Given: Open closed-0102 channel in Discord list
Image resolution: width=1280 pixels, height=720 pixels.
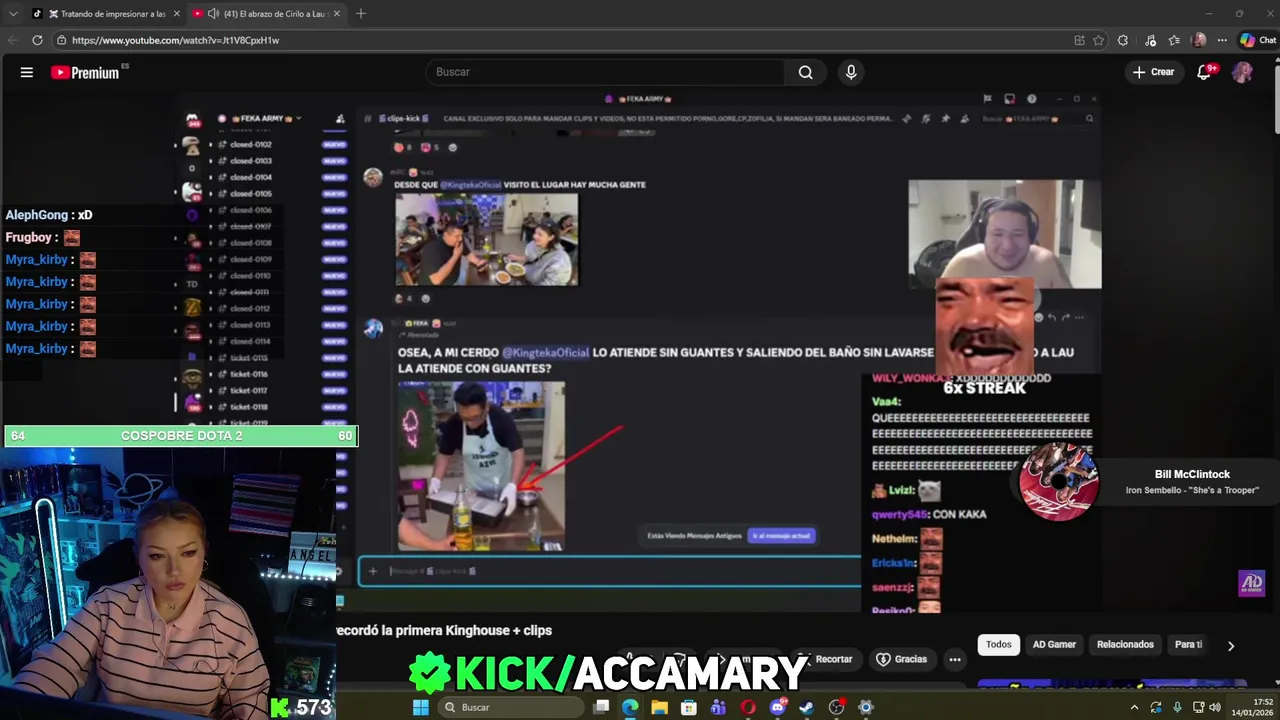Looking at the screenshot, I should coord(251,145).
